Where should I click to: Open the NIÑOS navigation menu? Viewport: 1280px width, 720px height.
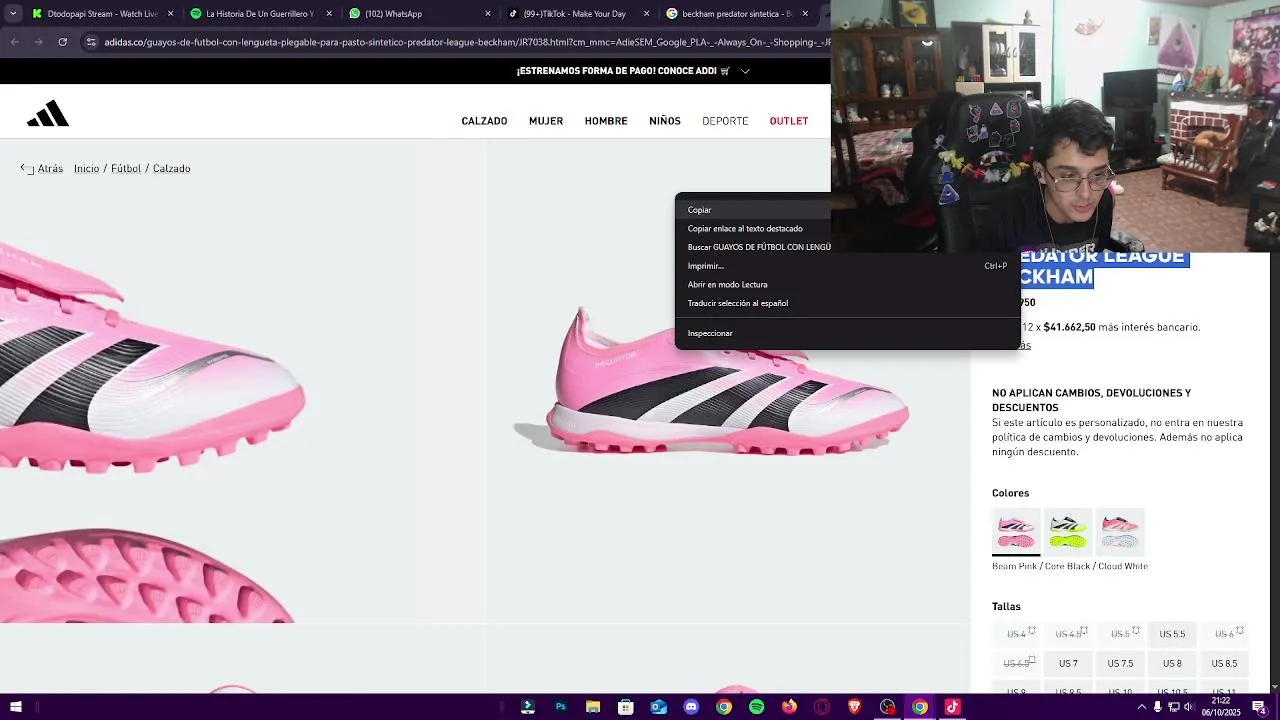(665, 121)
